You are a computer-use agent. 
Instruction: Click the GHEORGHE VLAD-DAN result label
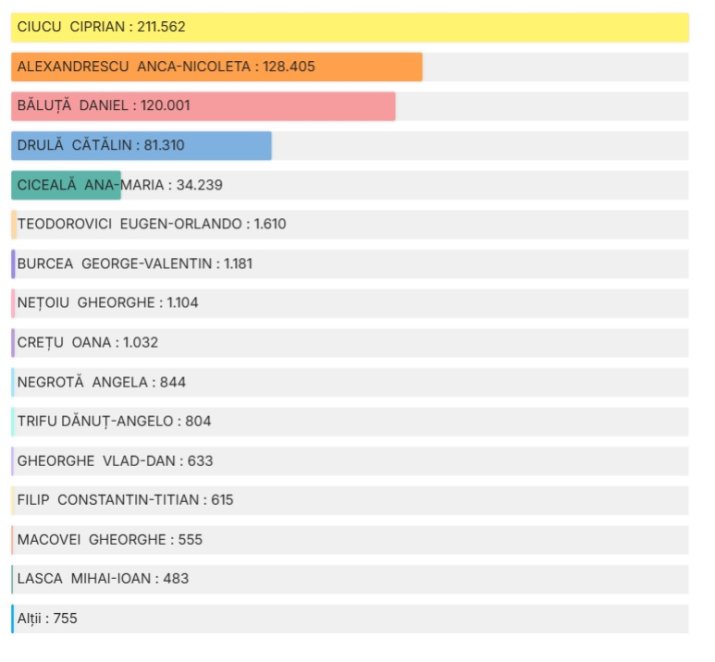coord(115,461)
